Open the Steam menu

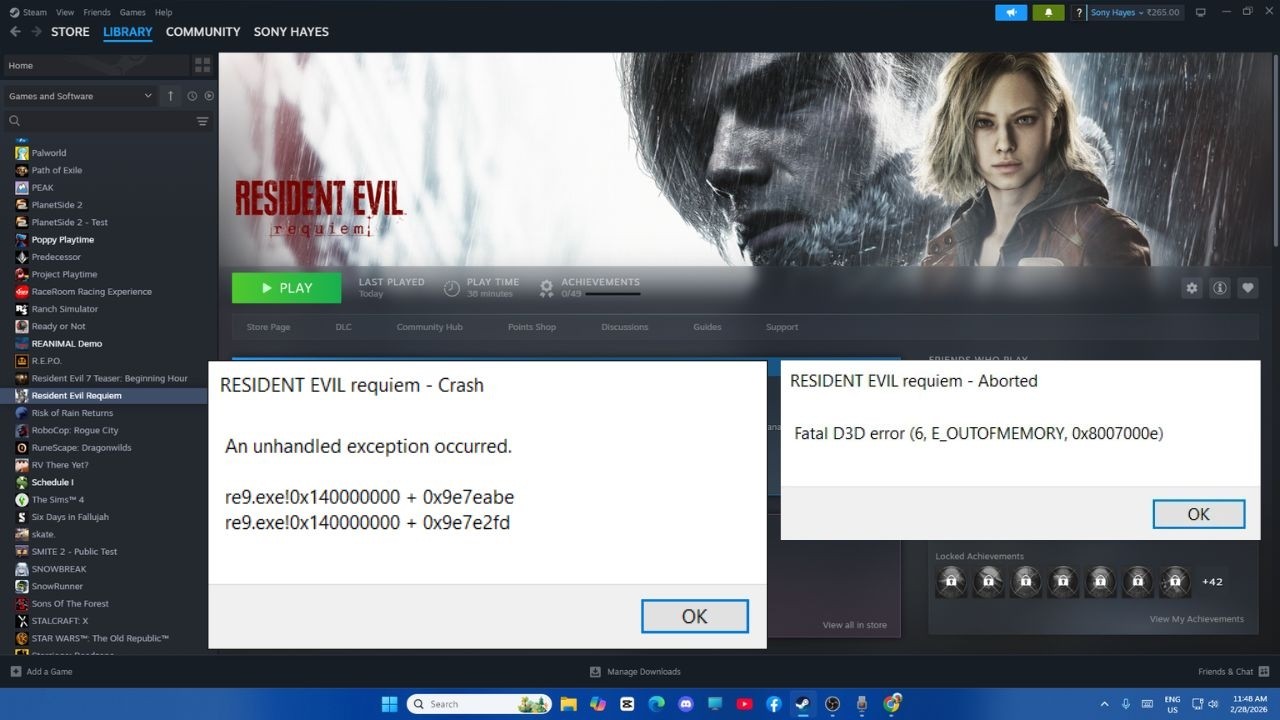coord(28,12)
